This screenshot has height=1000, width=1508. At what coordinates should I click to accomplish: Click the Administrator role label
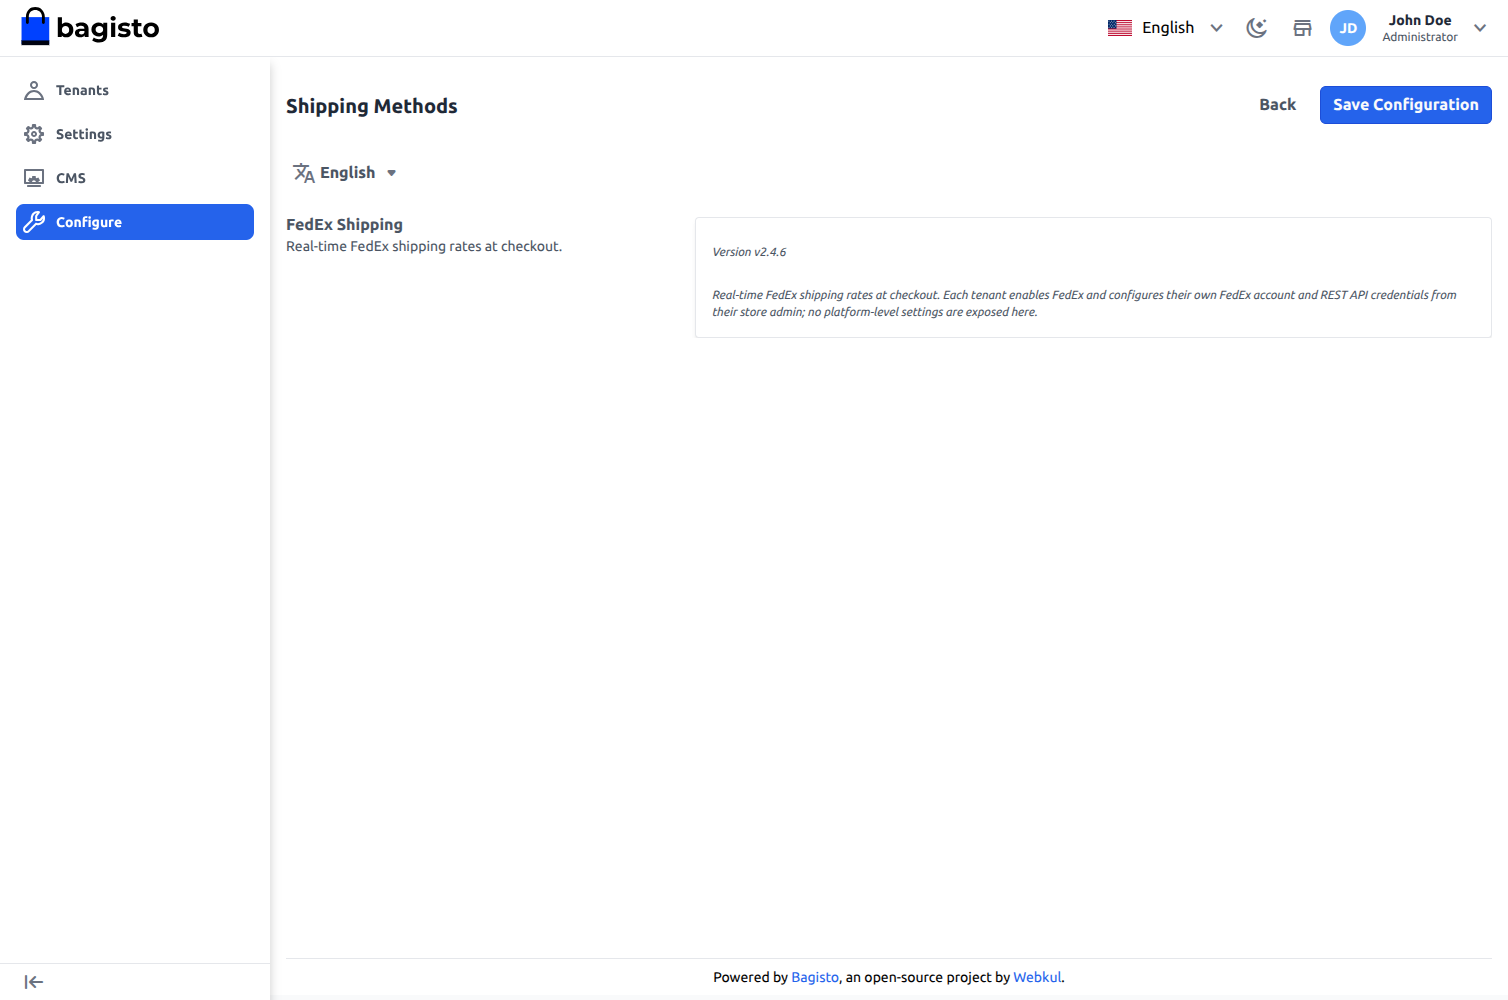click(1420, 37)
